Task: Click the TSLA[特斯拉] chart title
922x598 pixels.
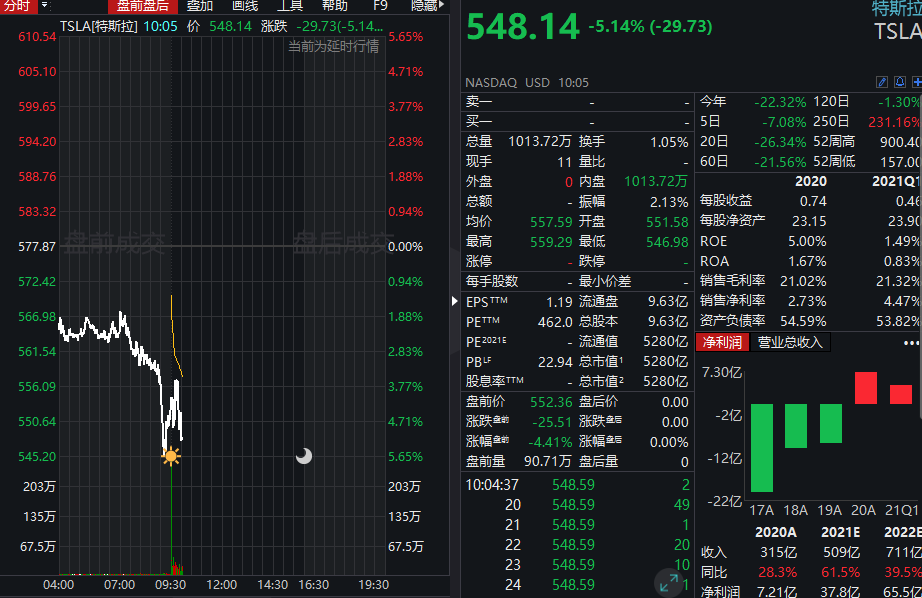Action: tap(99, 26)
